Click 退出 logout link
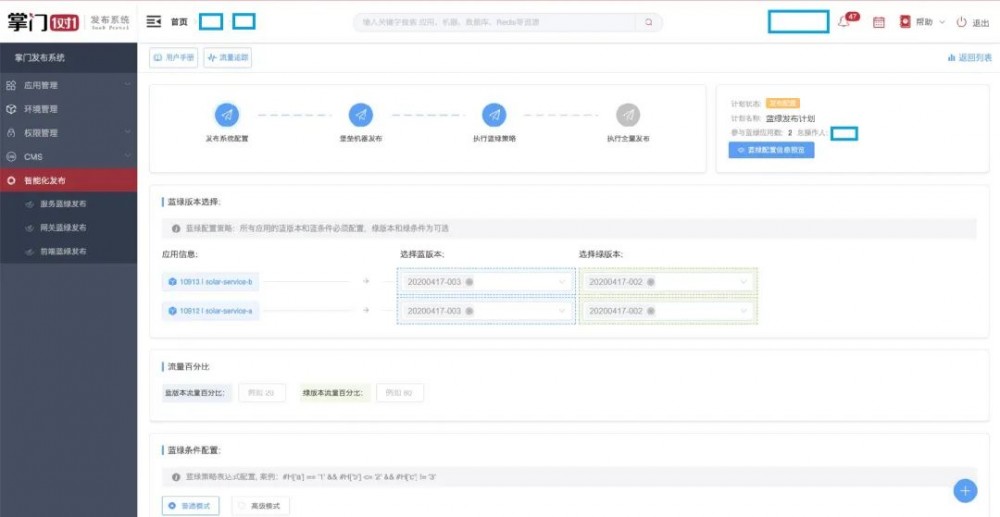The height and width of the screenshot is (517, 1000). click(x=981, y=22)
